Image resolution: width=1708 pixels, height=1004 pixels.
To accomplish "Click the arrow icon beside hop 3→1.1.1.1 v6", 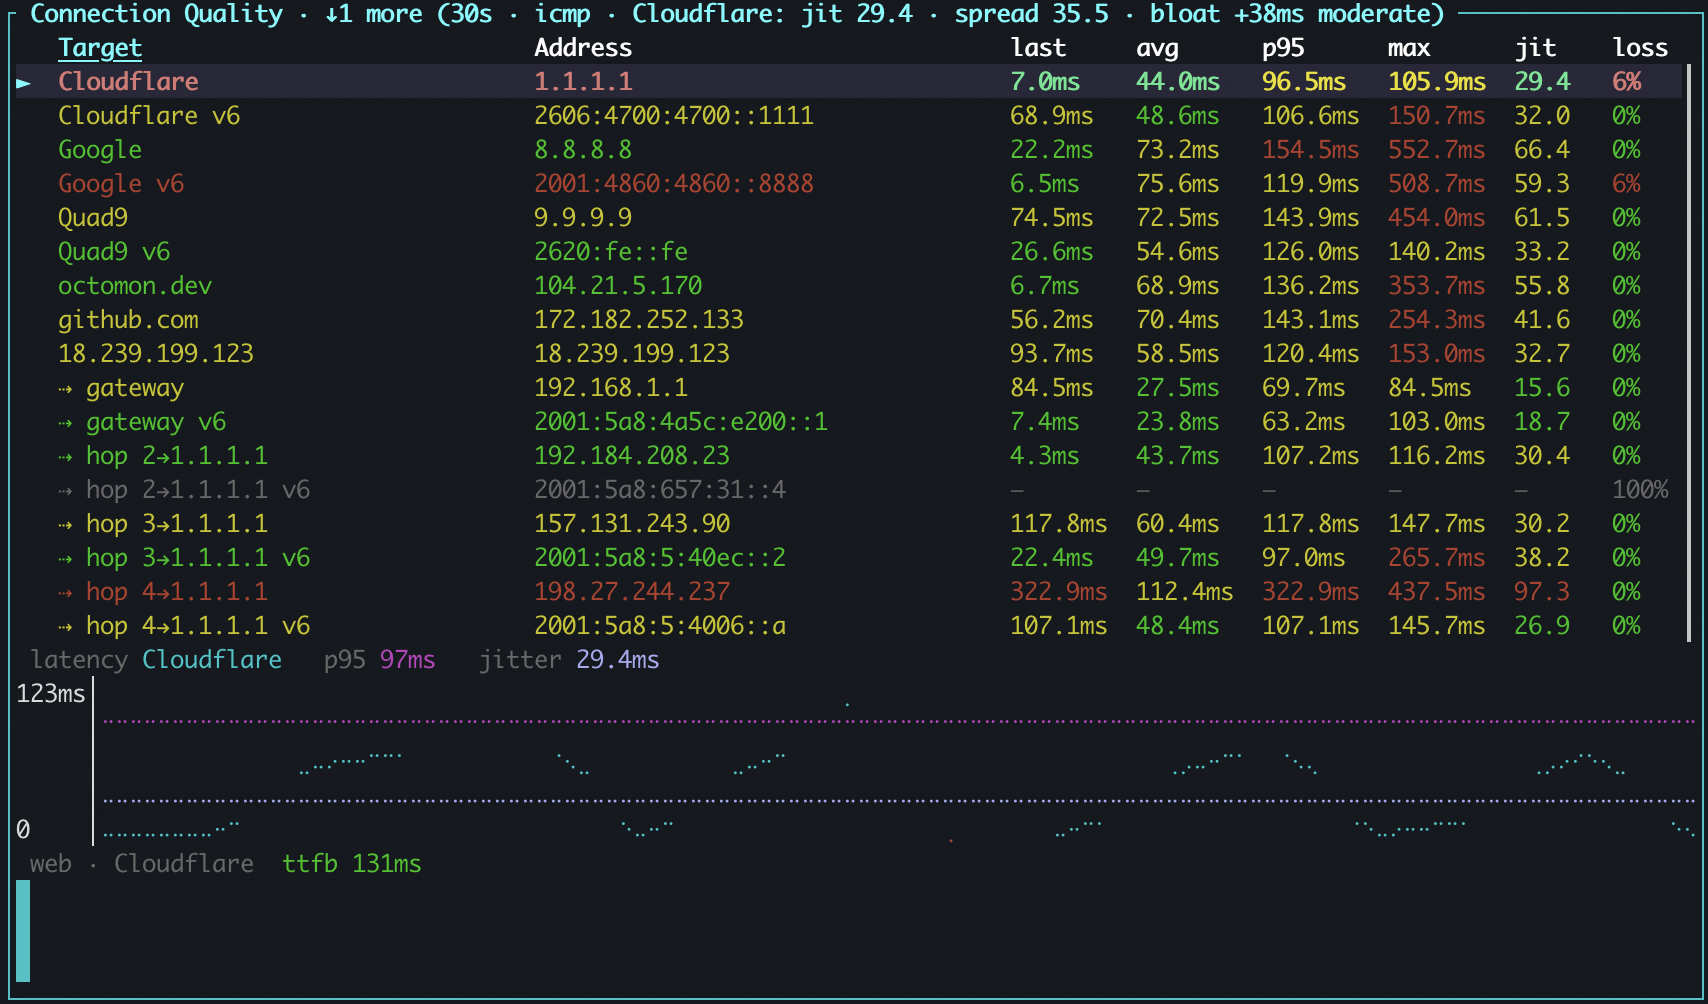I will tap(65, 558).
